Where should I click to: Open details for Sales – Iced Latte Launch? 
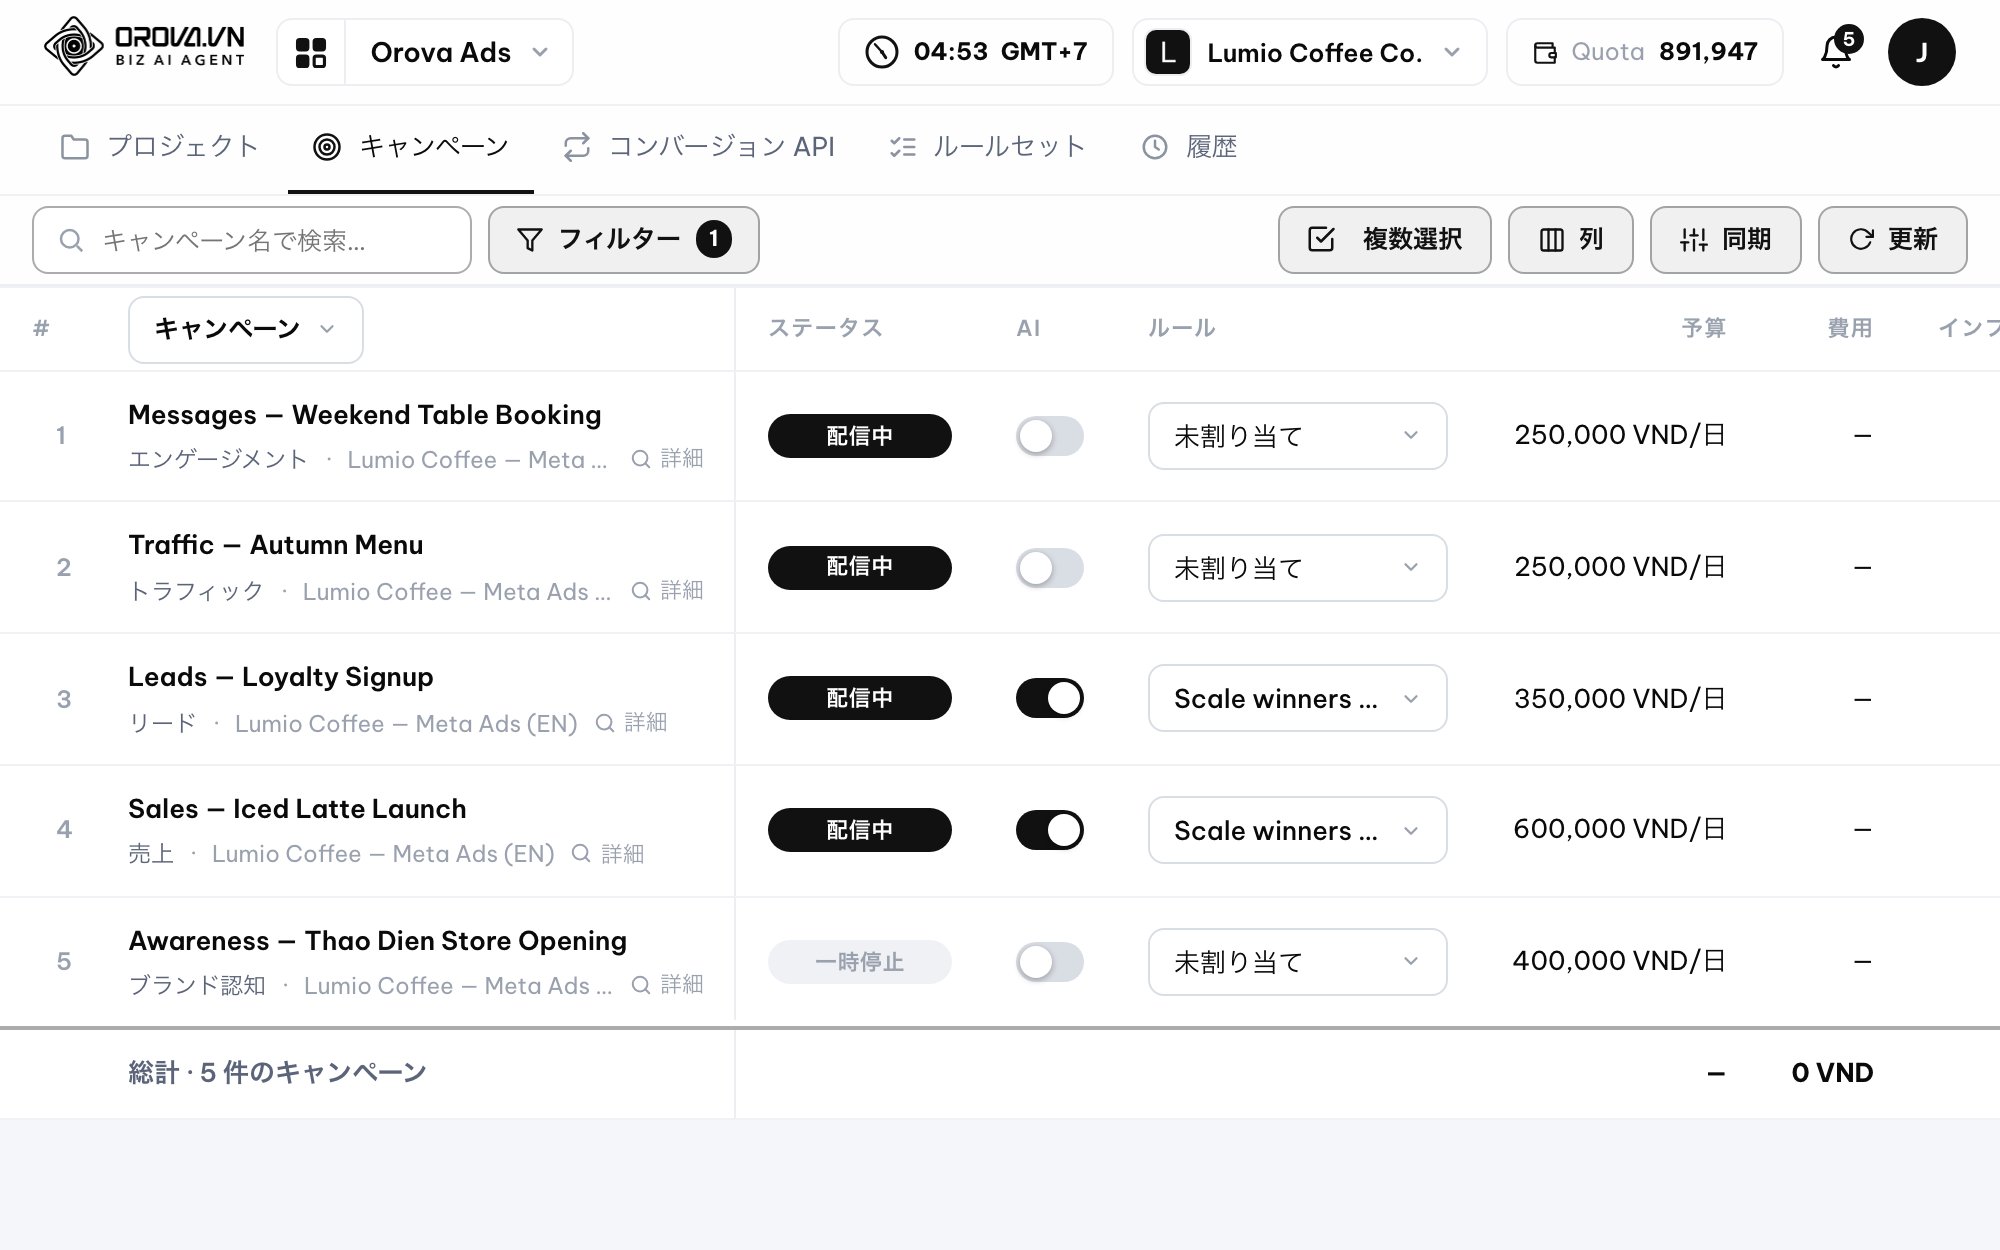click(608, 854)
